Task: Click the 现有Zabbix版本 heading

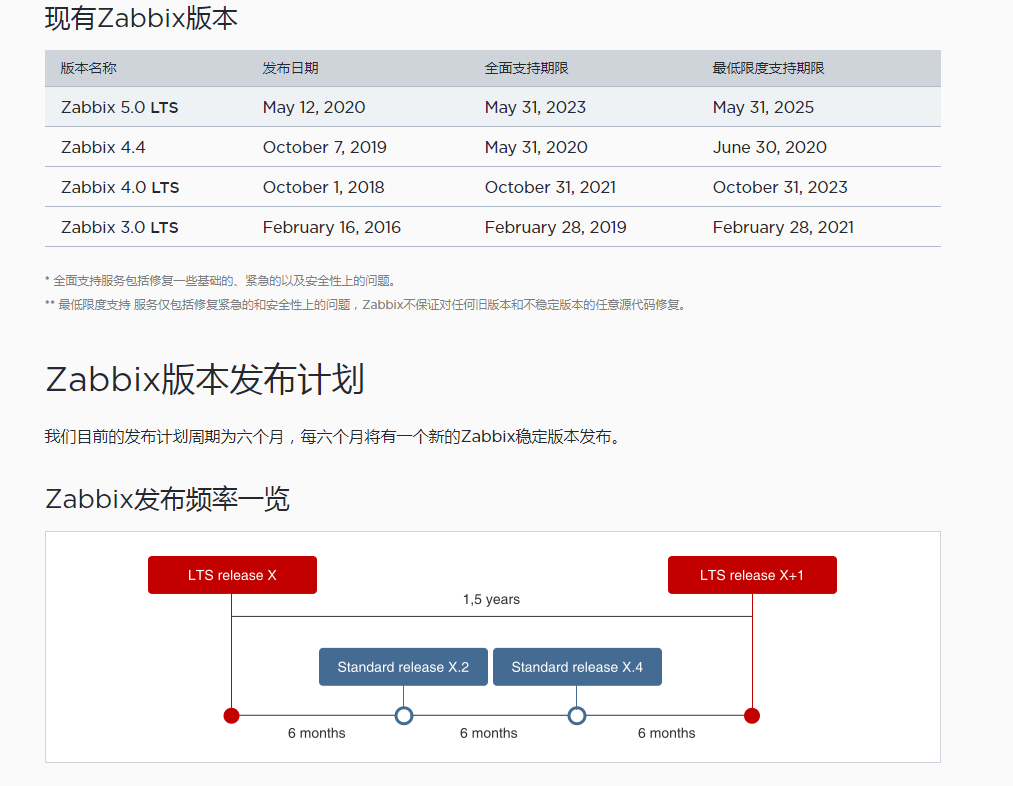Action: pyautogui.click(x=141, y=18)
